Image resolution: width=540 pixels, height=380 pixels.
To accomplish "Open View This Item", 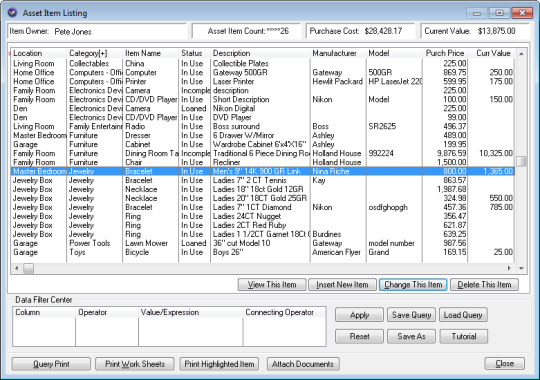I will coord(272,285).
